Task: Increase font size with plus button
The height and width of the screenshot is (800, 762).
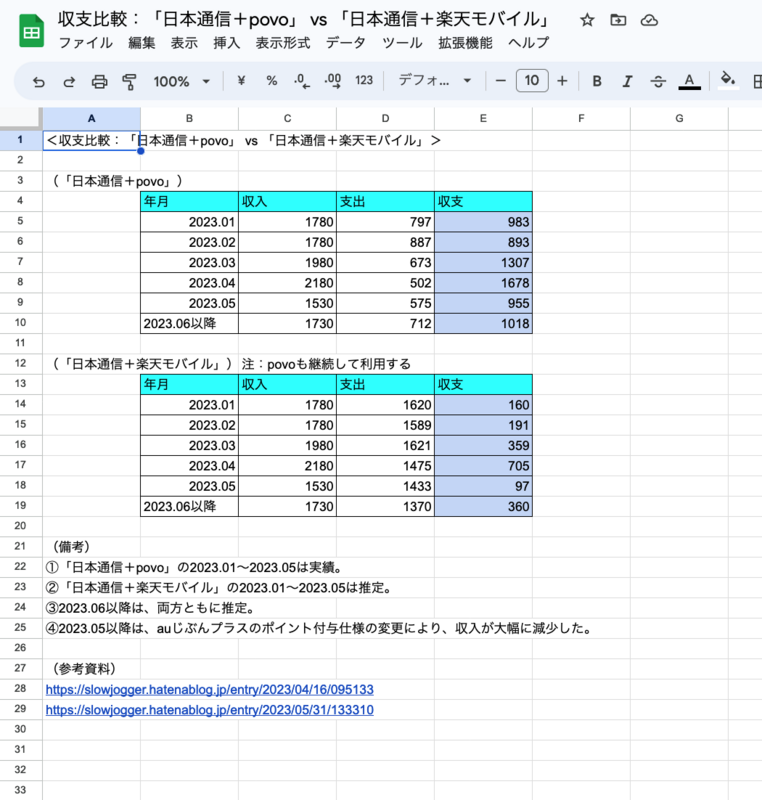Action: tap(562, 81)
